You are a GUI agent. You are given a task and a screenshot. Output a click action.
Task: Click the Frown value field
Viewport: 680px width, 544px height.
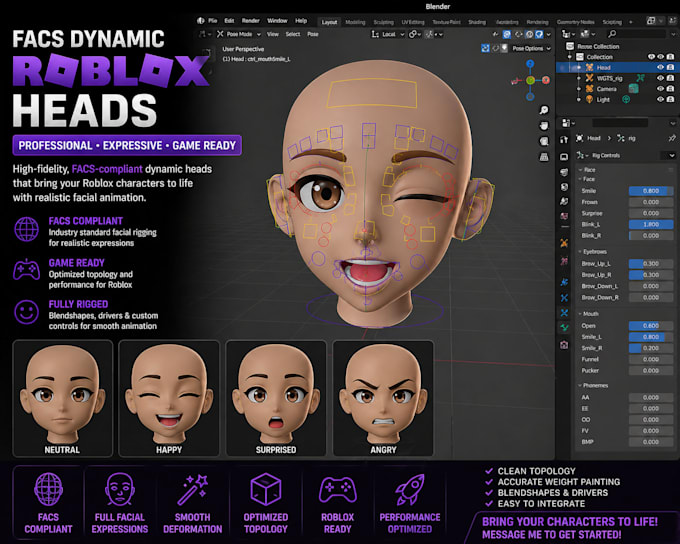click(651, 202)
